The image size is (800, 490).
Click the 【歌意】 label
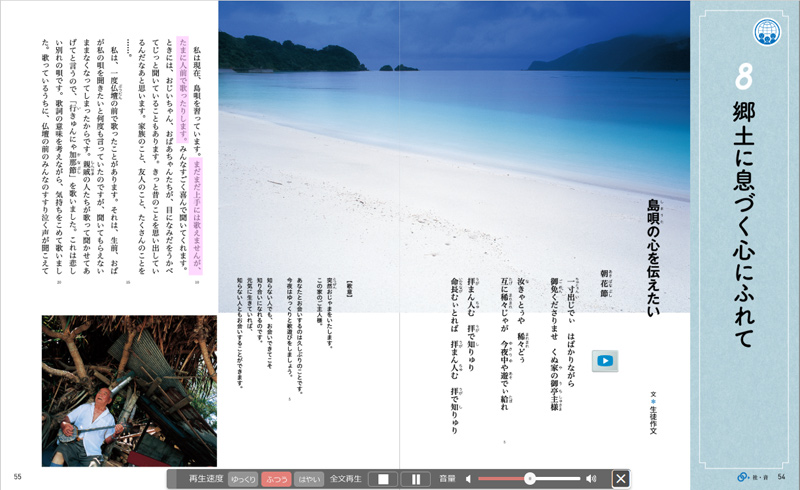(x=349, y=289)
